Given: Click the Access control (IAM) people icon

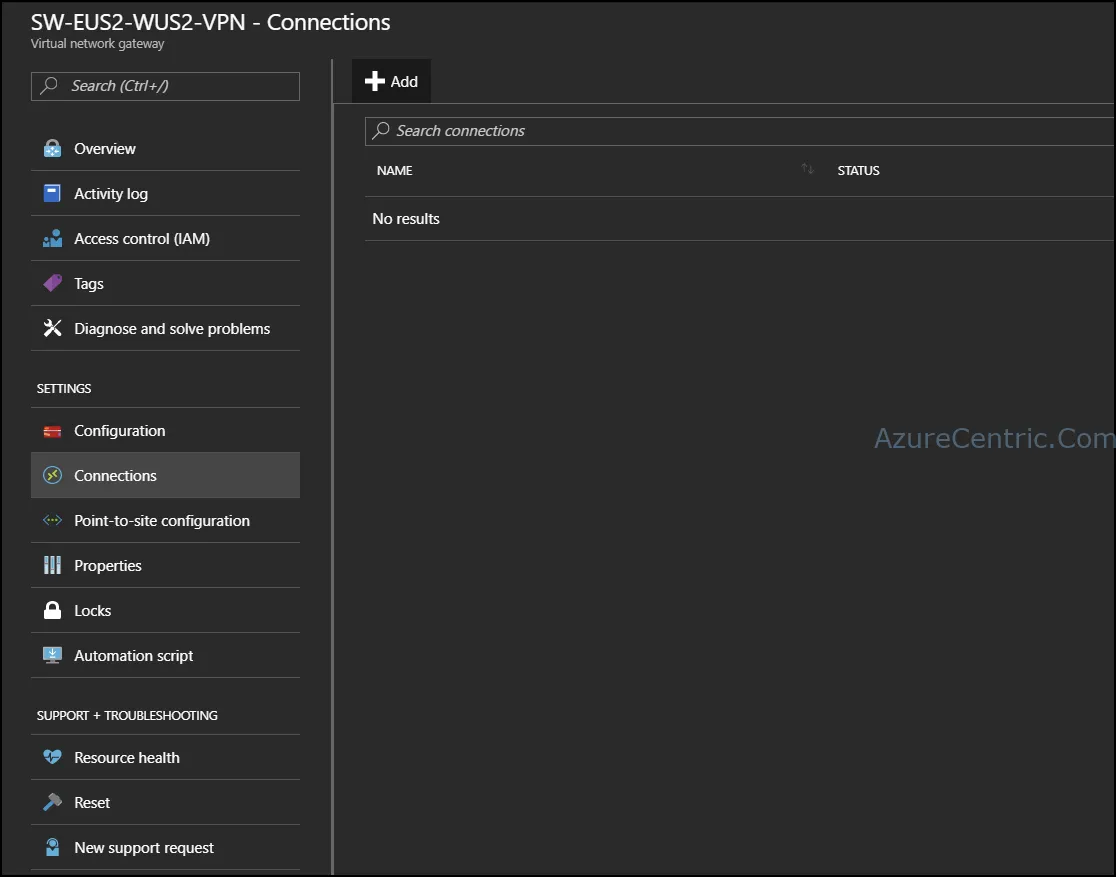Looking at the screenshot, I should [x=52, y=238].
